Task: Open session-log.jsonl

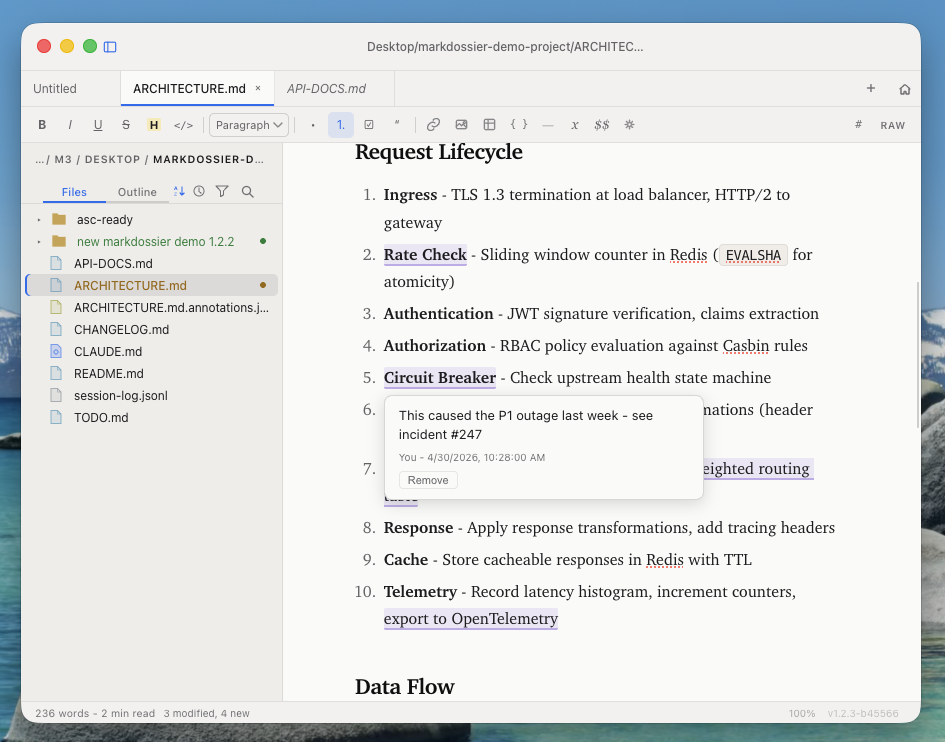Action: (152, 395)
